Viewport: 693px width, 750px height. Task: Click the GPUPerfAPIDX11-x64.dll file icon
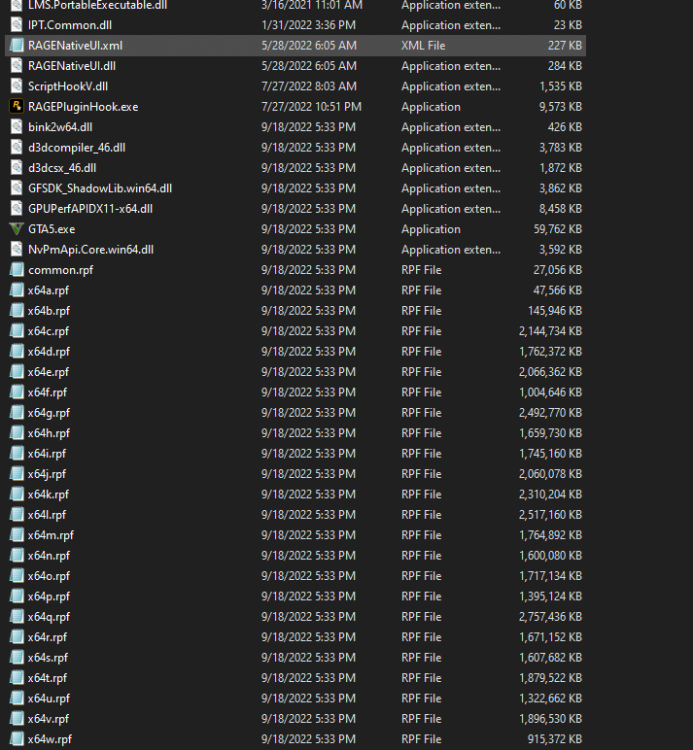coord(16,209)
